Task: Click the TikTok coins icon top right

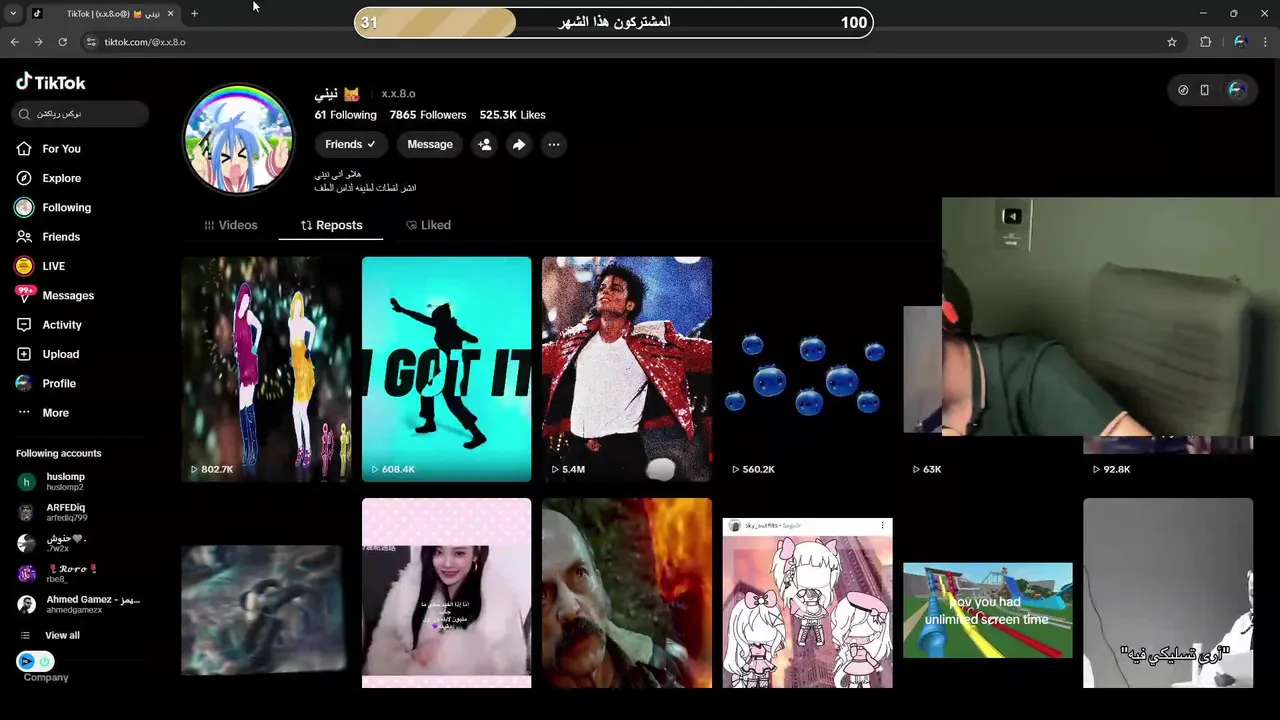Action: tap(1183, 90)
